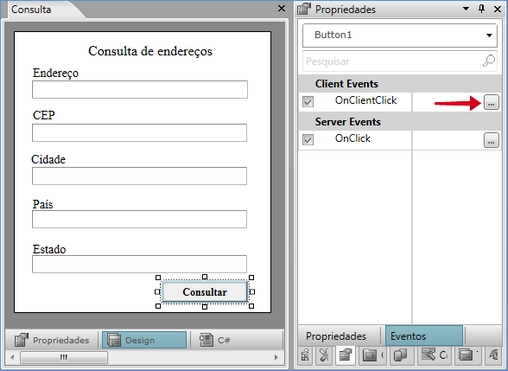508x371 pixels.
Task: Toggle the pin icon on Propriedades panel
Action: [x=481, y=9]
